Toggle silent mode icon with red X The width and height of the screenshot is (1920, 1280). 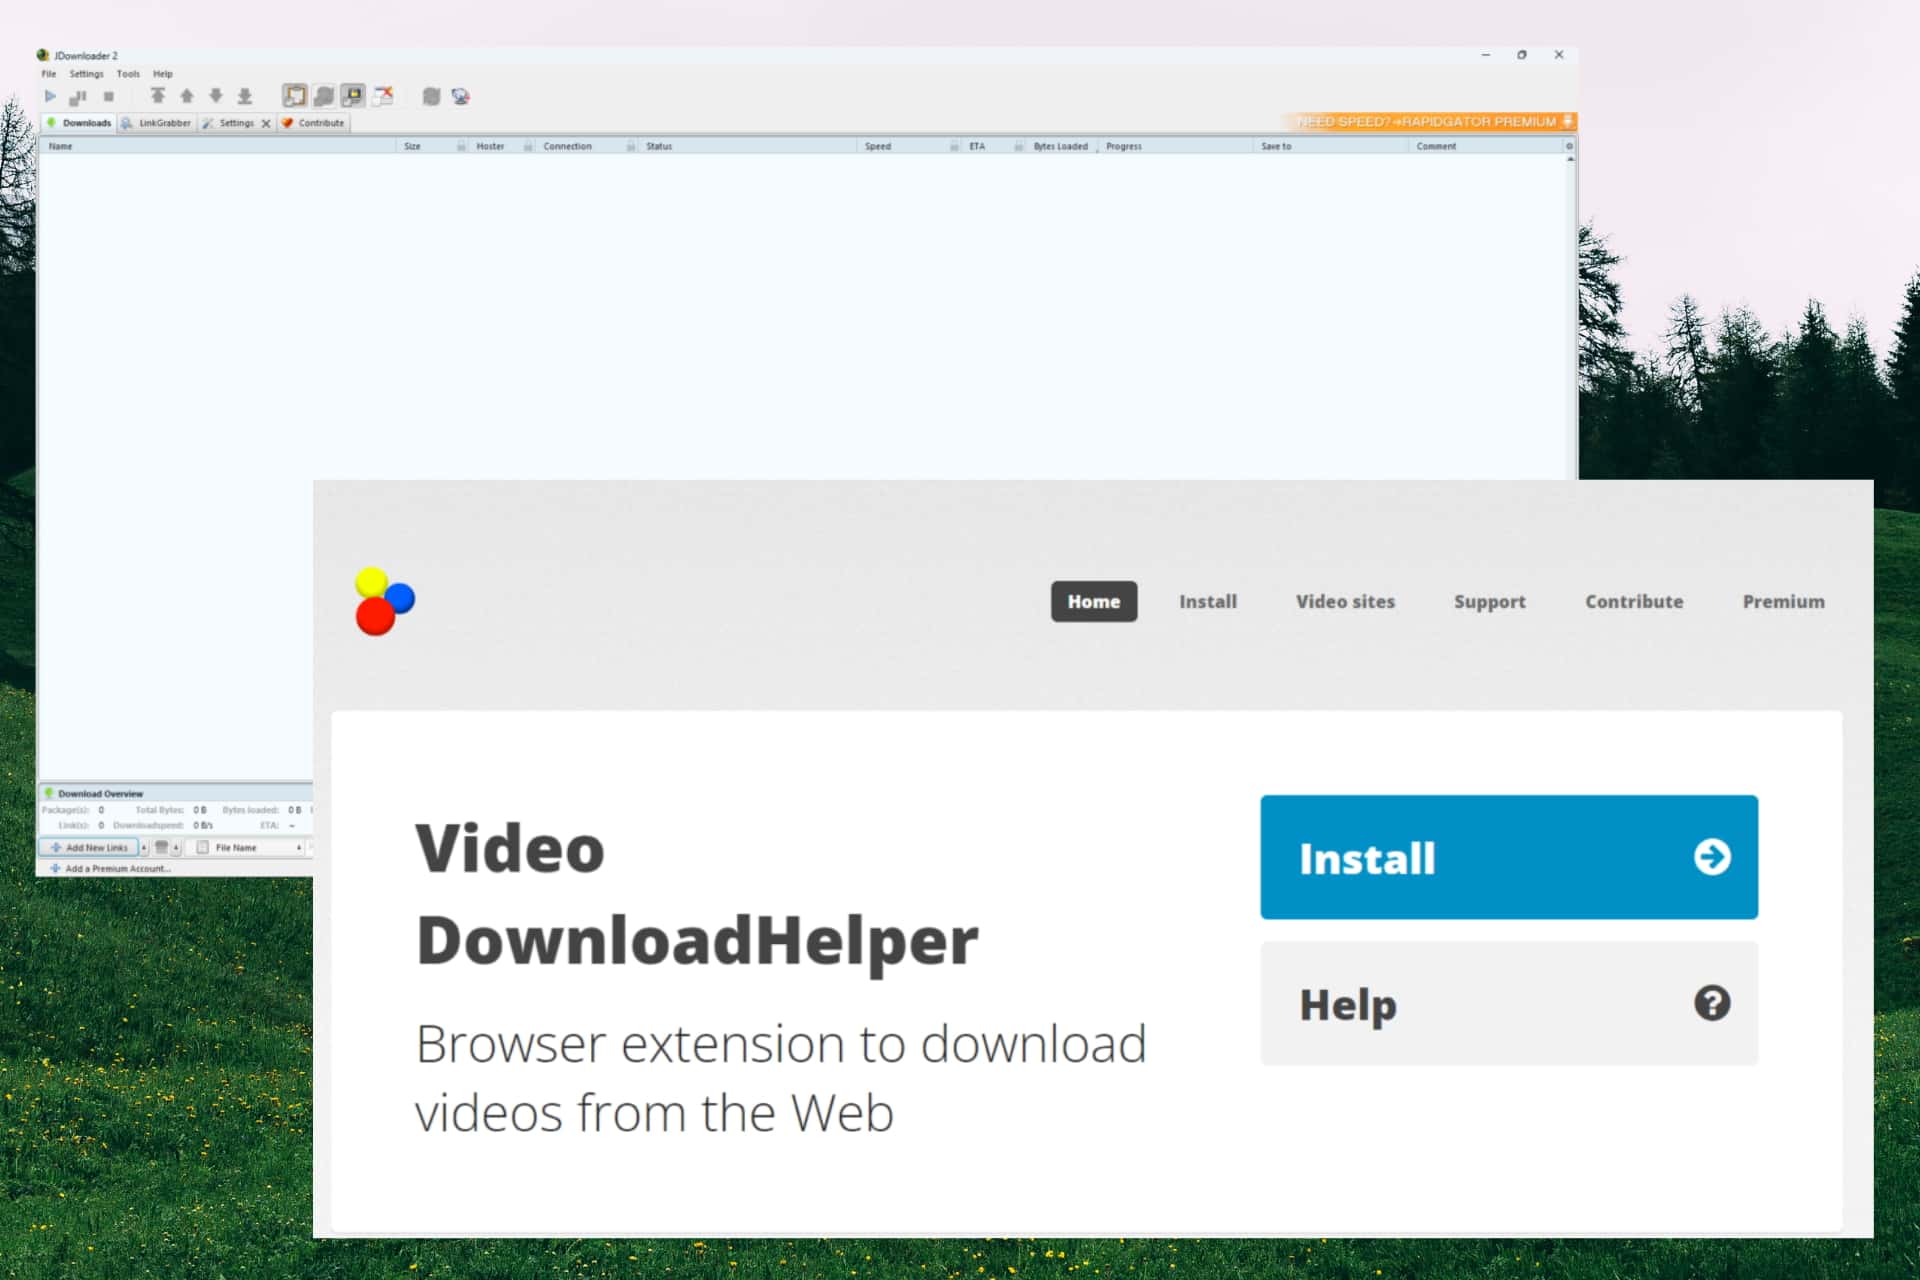[x=383, y=96]
